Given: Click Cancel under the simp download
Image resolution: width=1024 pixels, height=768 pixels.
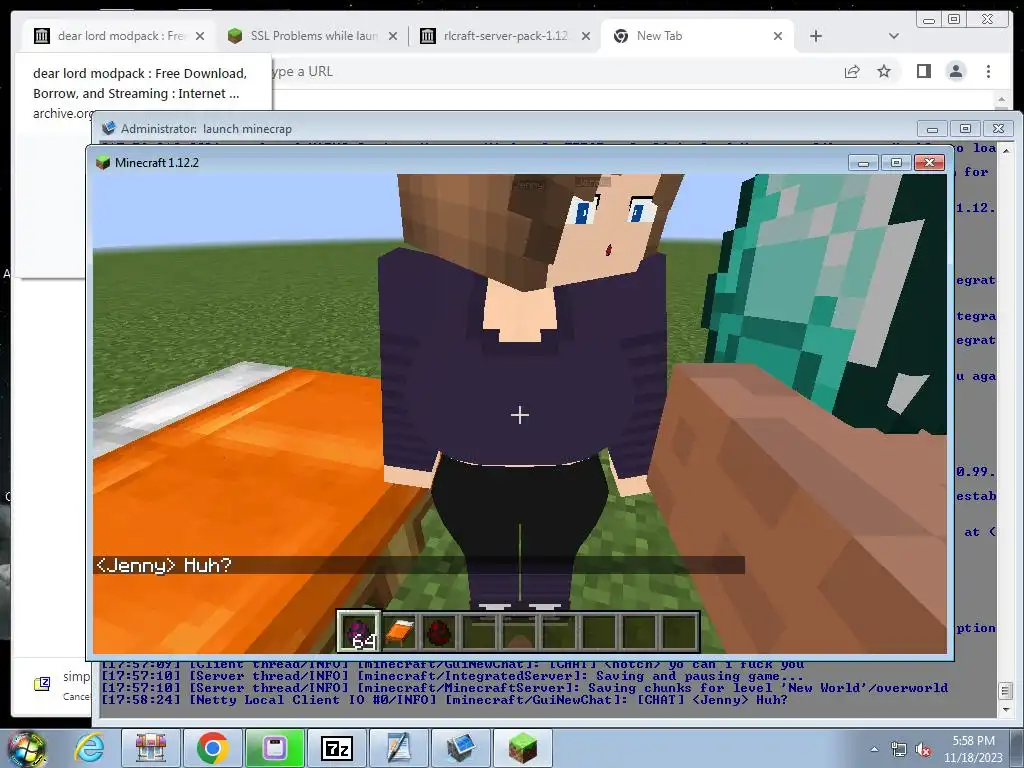Looking at the screenshot, I should click(76, 697).
